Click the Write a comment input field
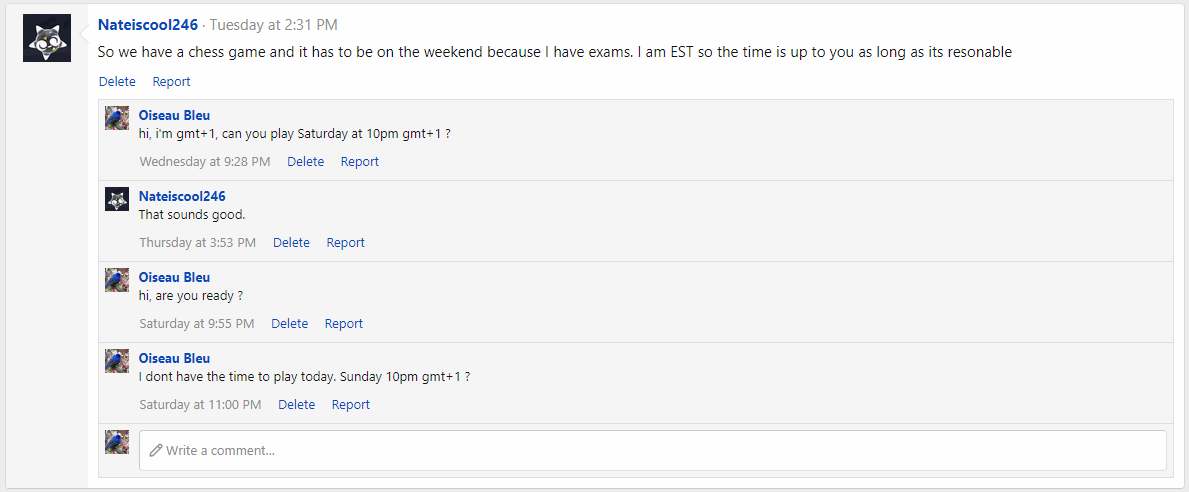The image size is (1189, 492). coord(652,450)
